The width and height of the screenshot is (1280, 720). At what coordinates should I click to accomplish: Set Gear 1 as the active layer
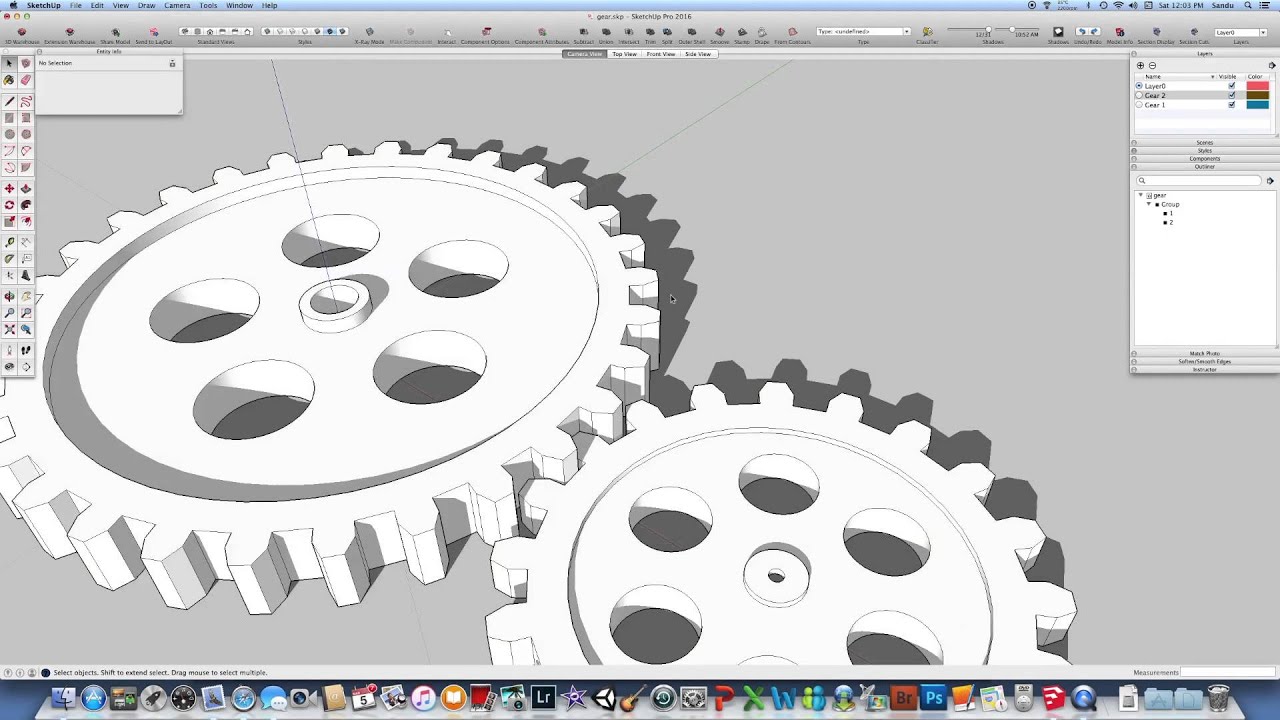pyautogui.click(x=1139, y=104)
